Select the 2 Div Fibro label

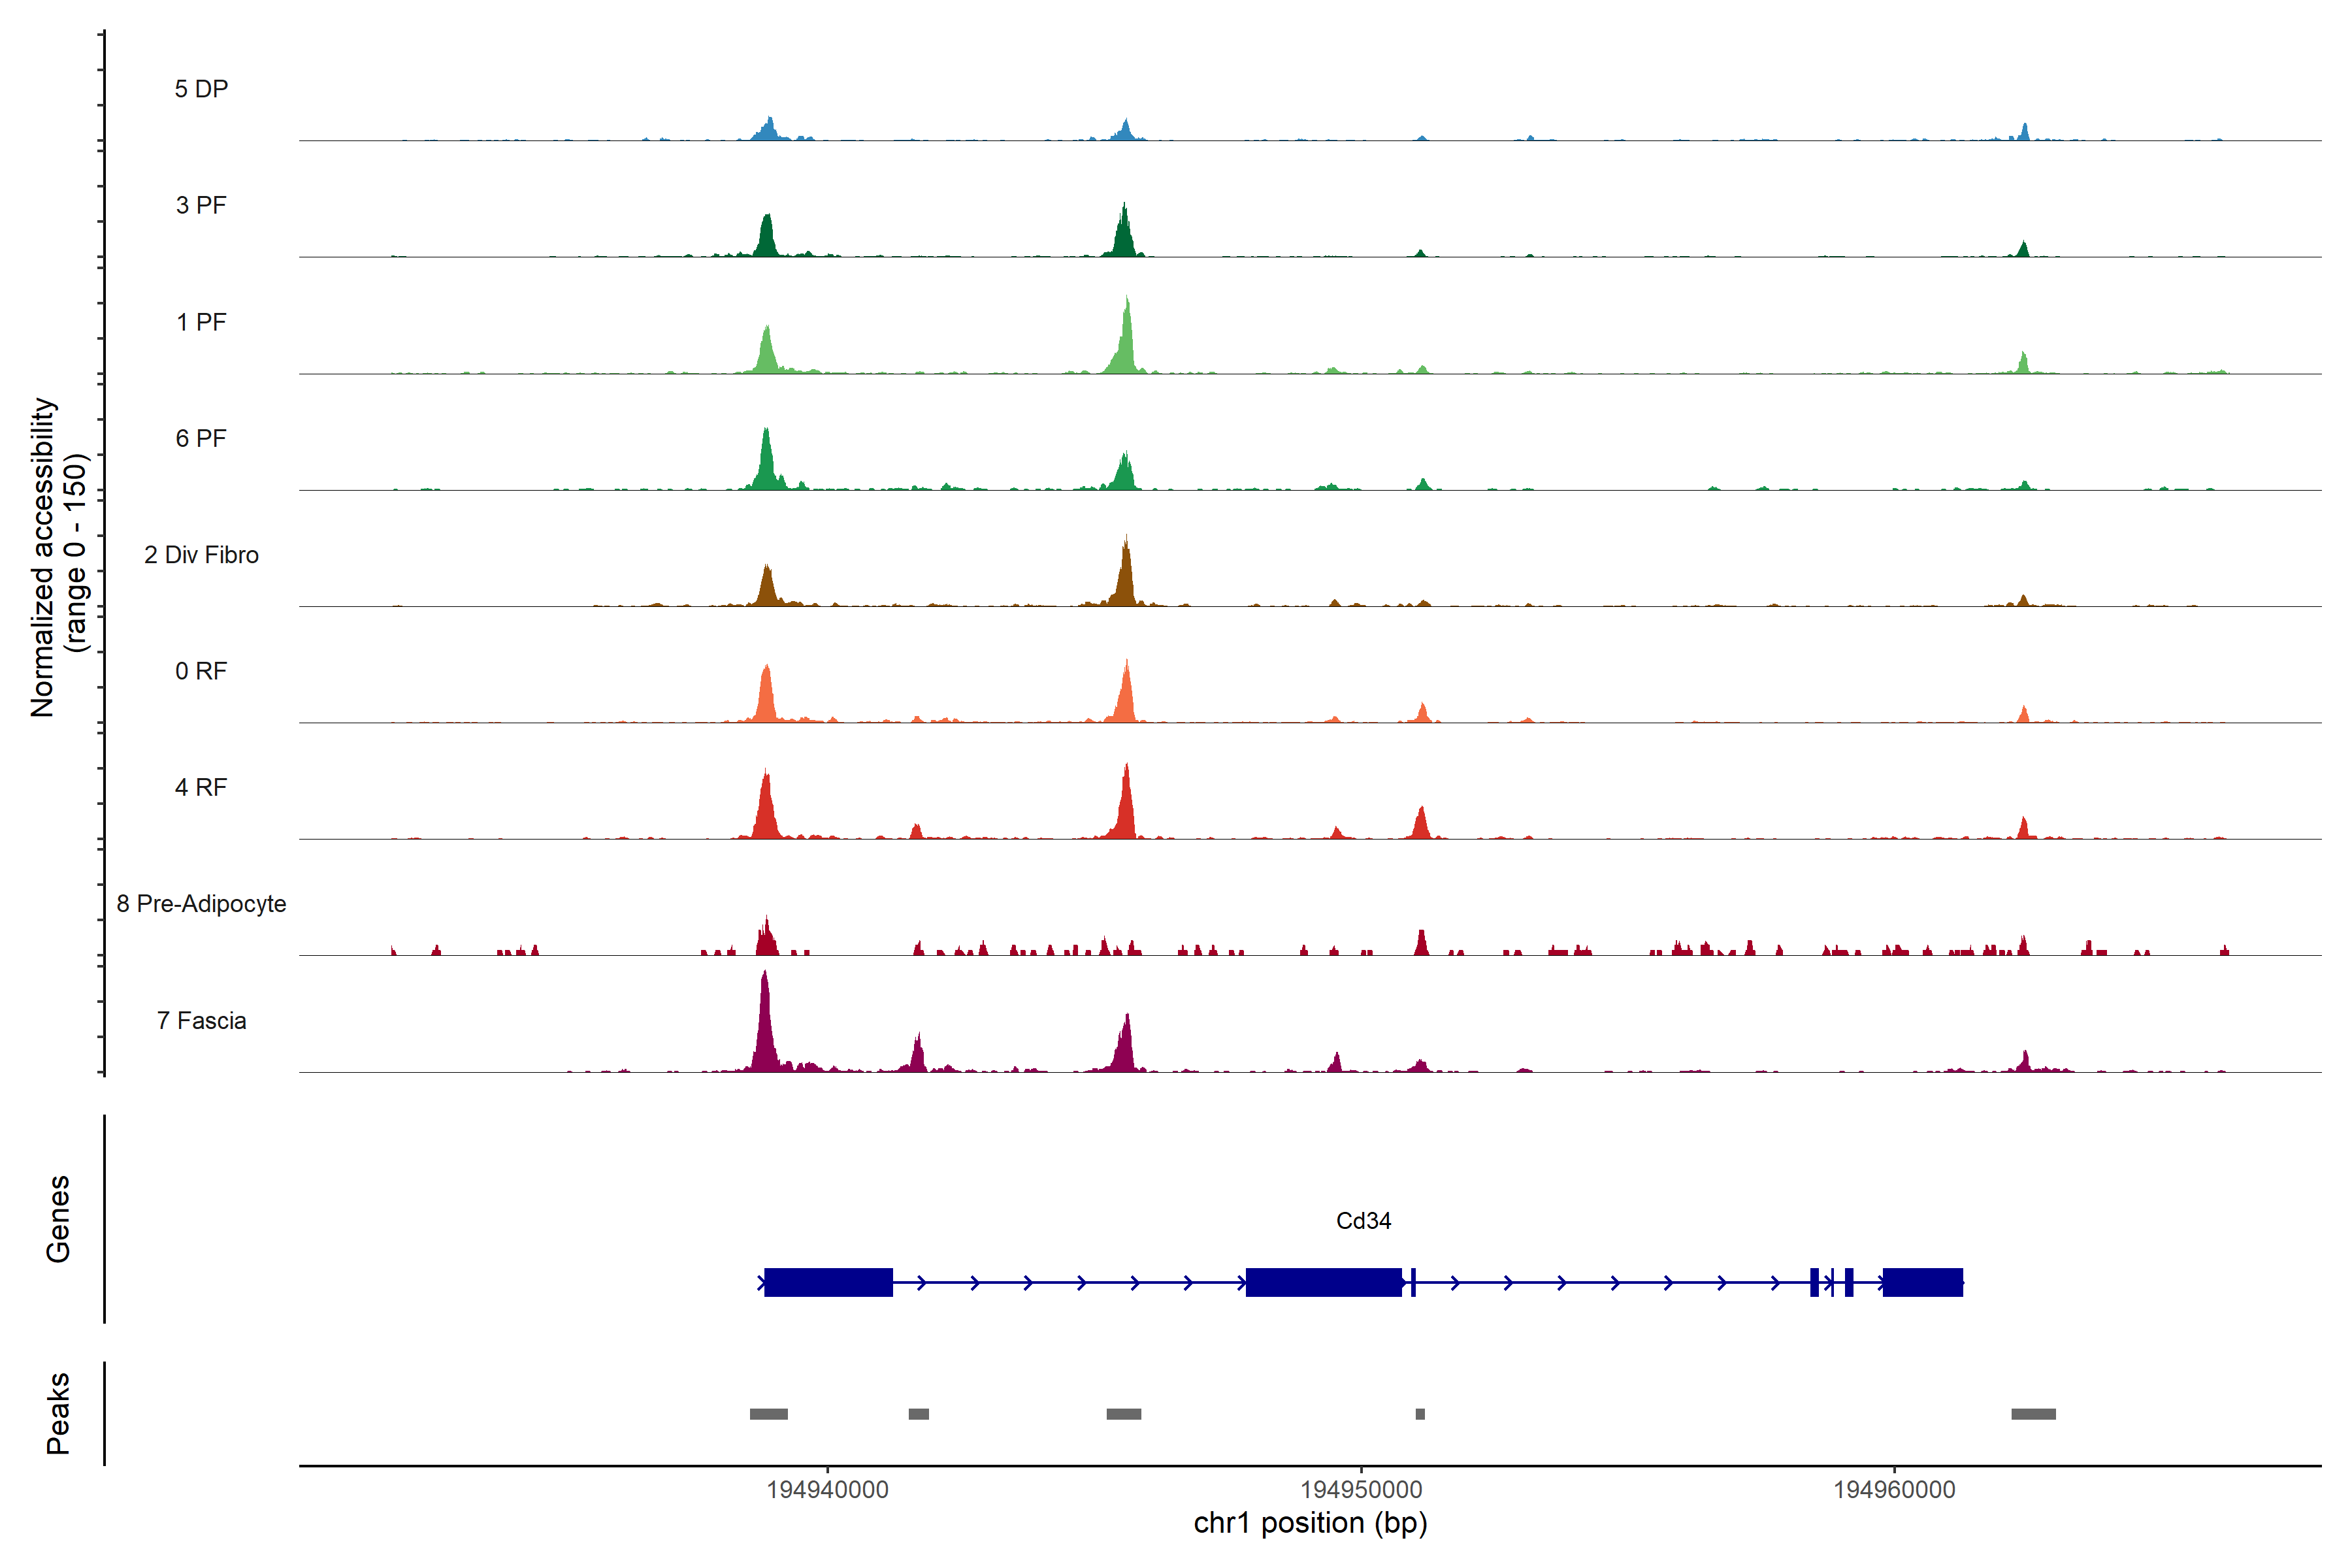(201, 555)
